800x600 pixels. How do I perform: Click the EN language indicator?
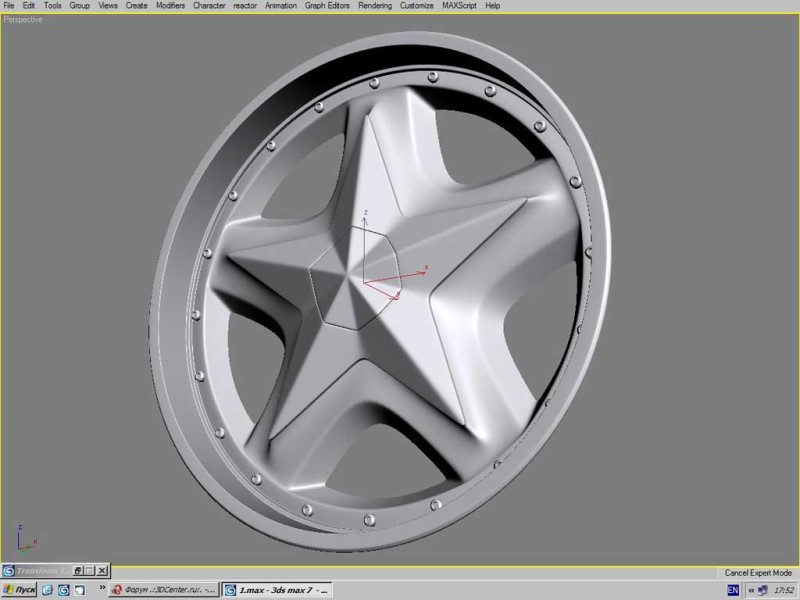(x=733, y=590)
